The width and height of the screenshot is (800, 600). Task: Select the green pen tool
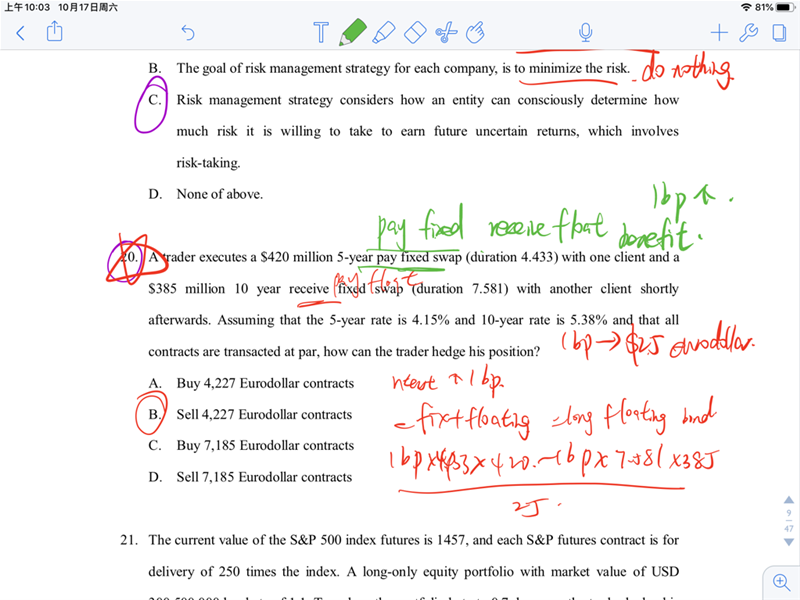pos(351,33)
